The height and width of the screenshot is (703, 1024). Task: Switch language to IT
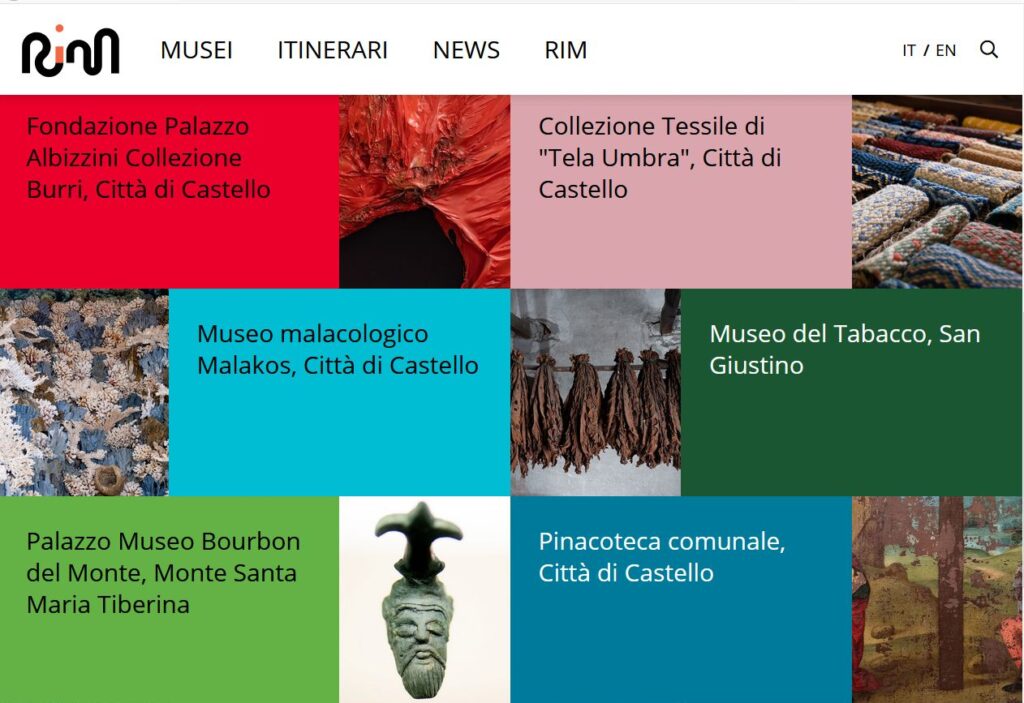(908, 50)
